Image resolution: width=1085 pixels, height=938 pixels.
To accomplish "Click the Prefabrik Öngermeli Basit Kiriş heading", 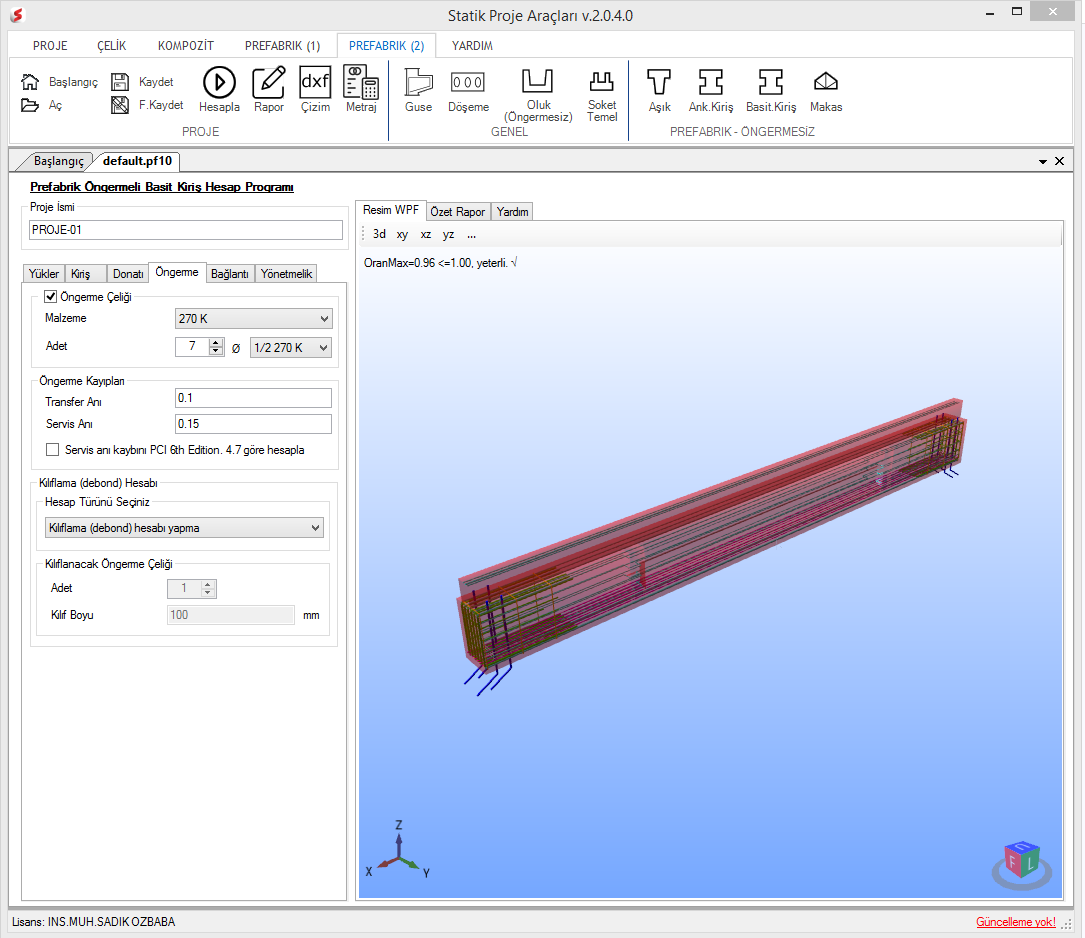I will coord(162,187).
